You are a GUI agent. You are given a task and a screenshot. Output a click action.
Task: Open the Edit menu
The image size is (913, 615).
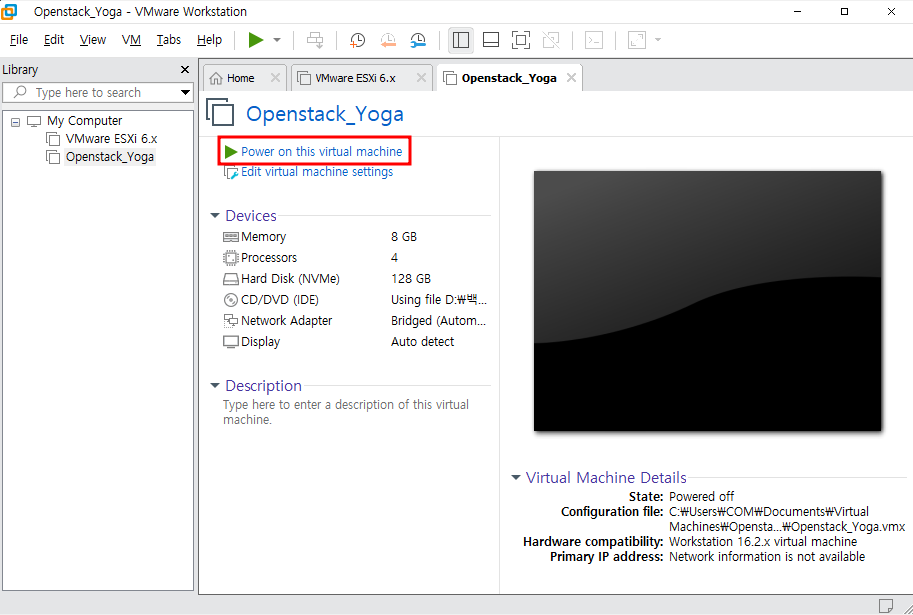click(x=54, y=40)
